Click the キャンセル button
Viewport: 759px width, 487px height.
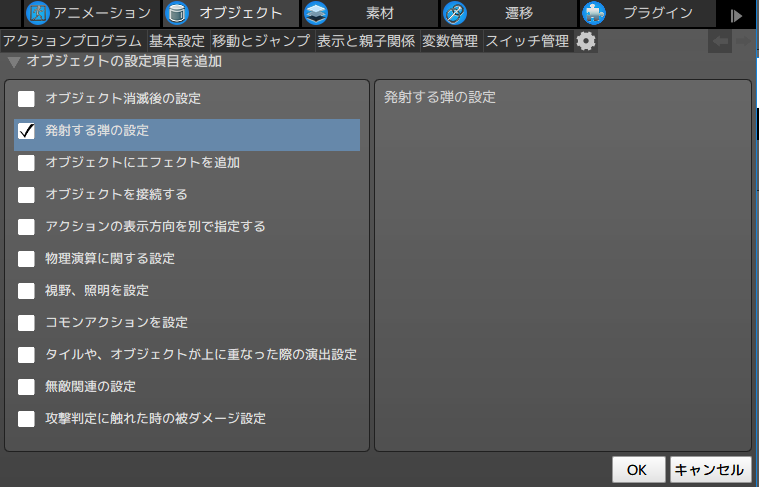pos(710,470)
